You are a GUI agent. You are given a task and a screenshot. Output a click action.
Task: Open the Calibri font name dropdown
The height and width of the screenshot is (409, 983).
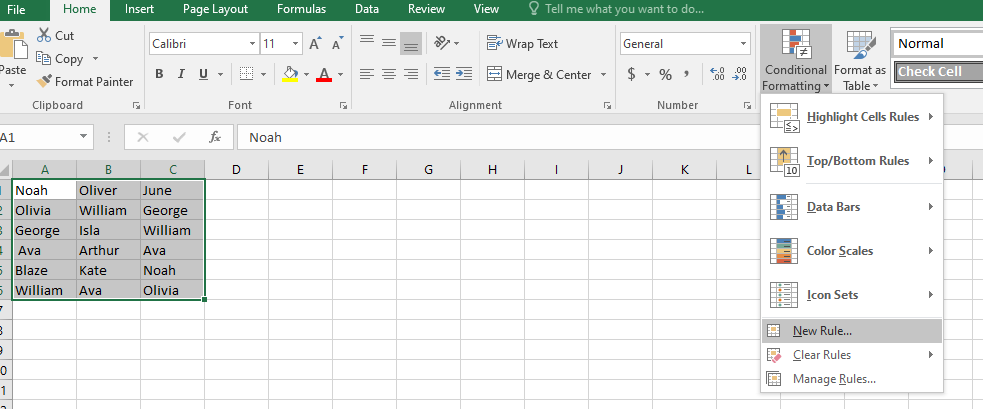pos(252,44)
